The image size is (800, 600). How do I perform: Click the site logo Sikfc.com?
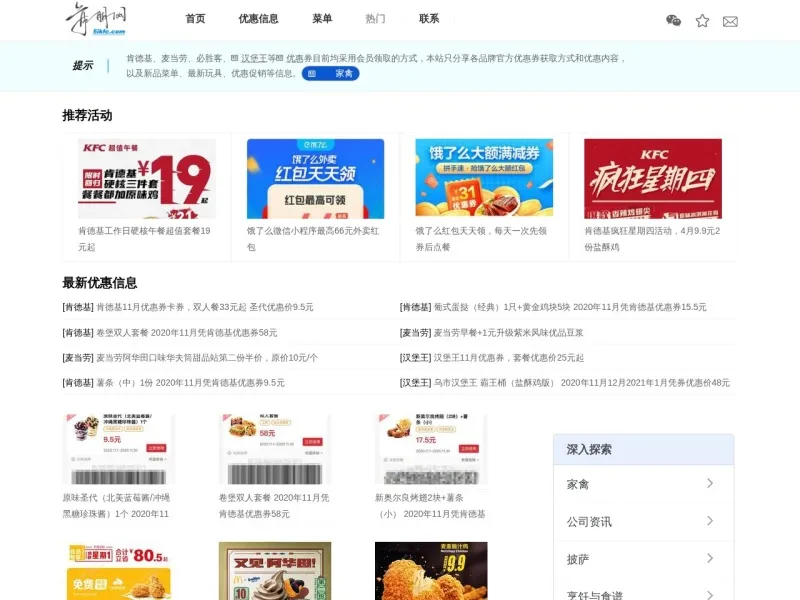point(96,19)
